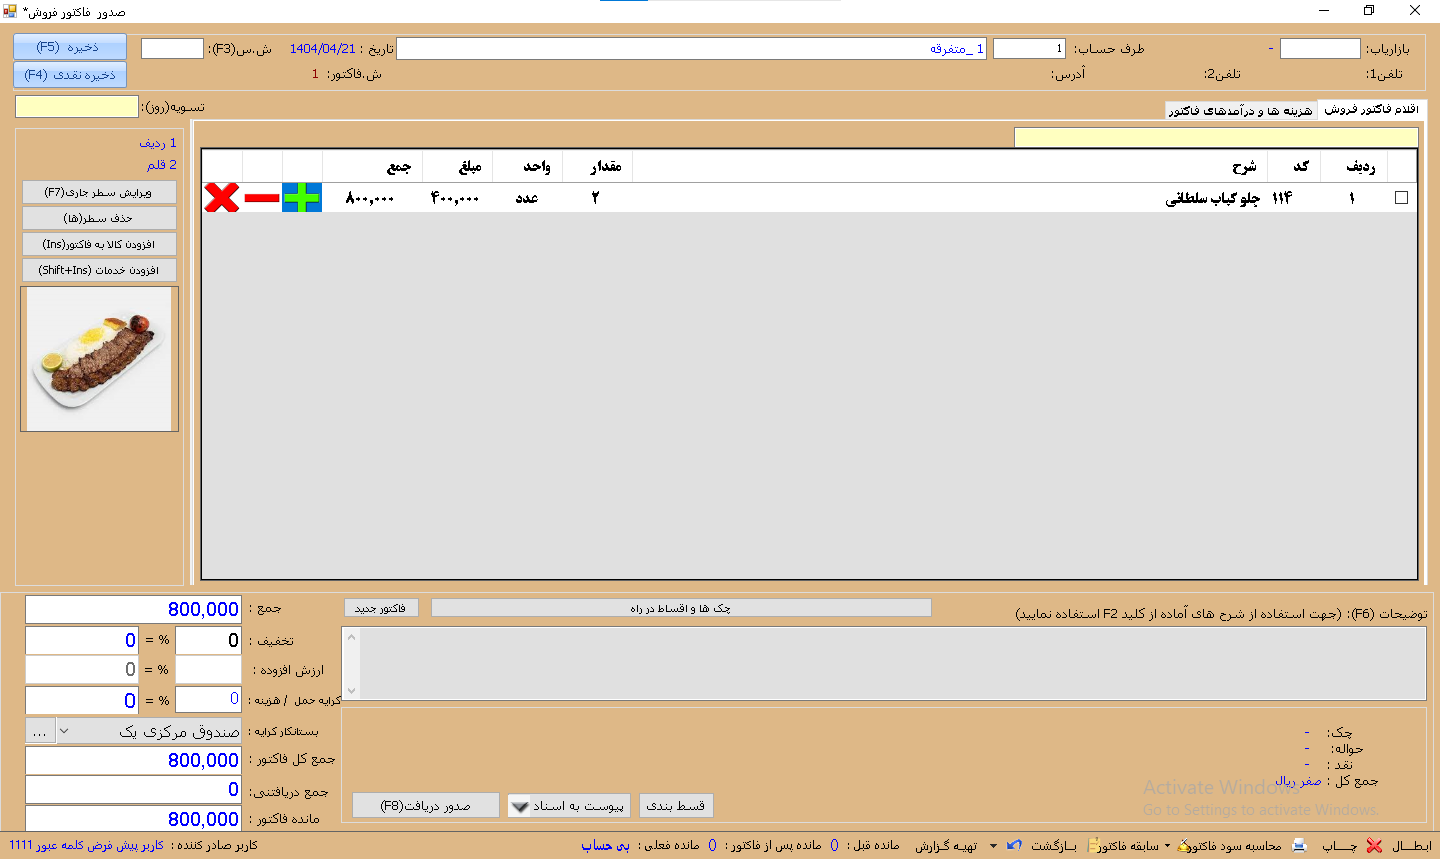Viewport: 1440px width, 859px height.
Task: Click the blue return arrow (بازگشت)
Action: click(x=1015, y=846)
